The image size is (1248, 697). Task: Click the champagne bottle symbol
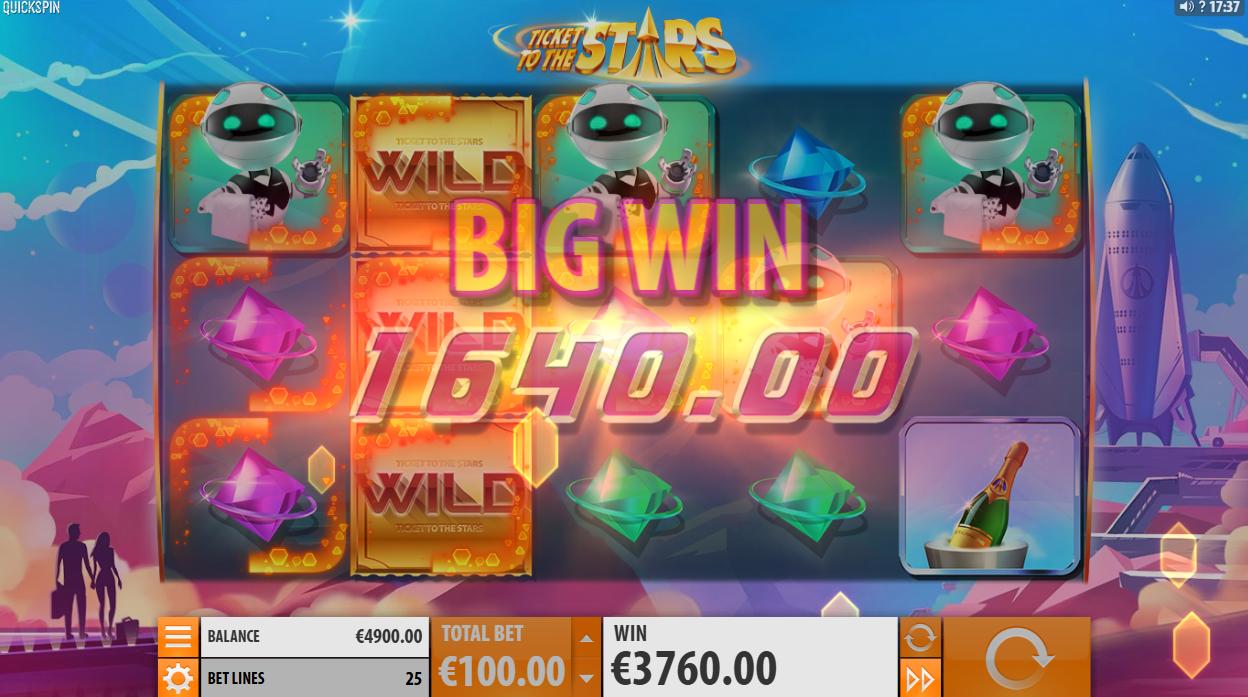click(990, 496)
